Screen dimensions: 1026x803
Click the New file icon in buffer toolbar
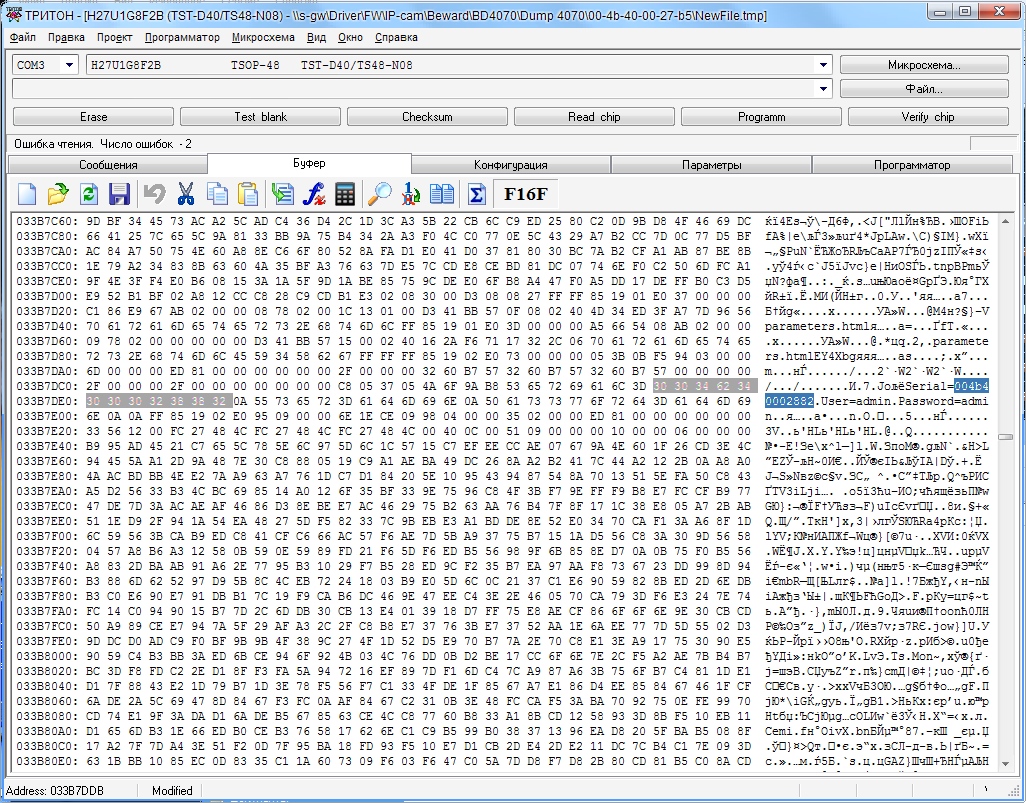(27, 193)
